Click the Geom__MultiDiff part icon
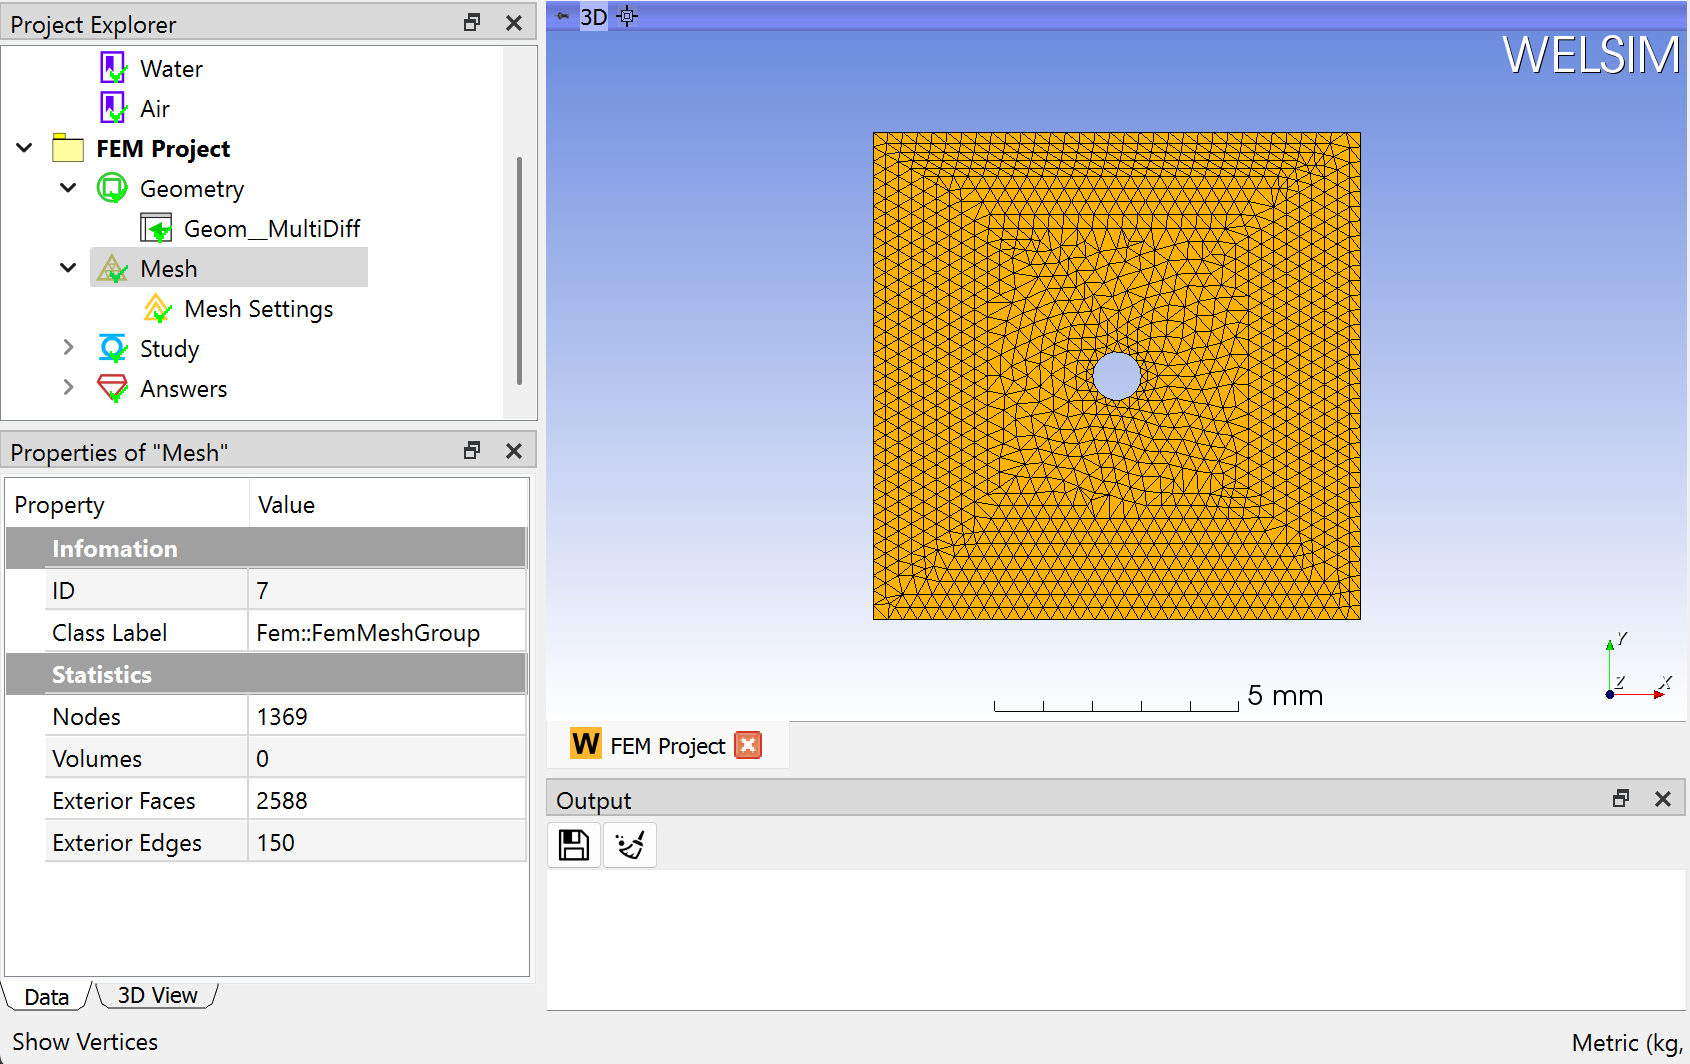 [x=156, y=228]
